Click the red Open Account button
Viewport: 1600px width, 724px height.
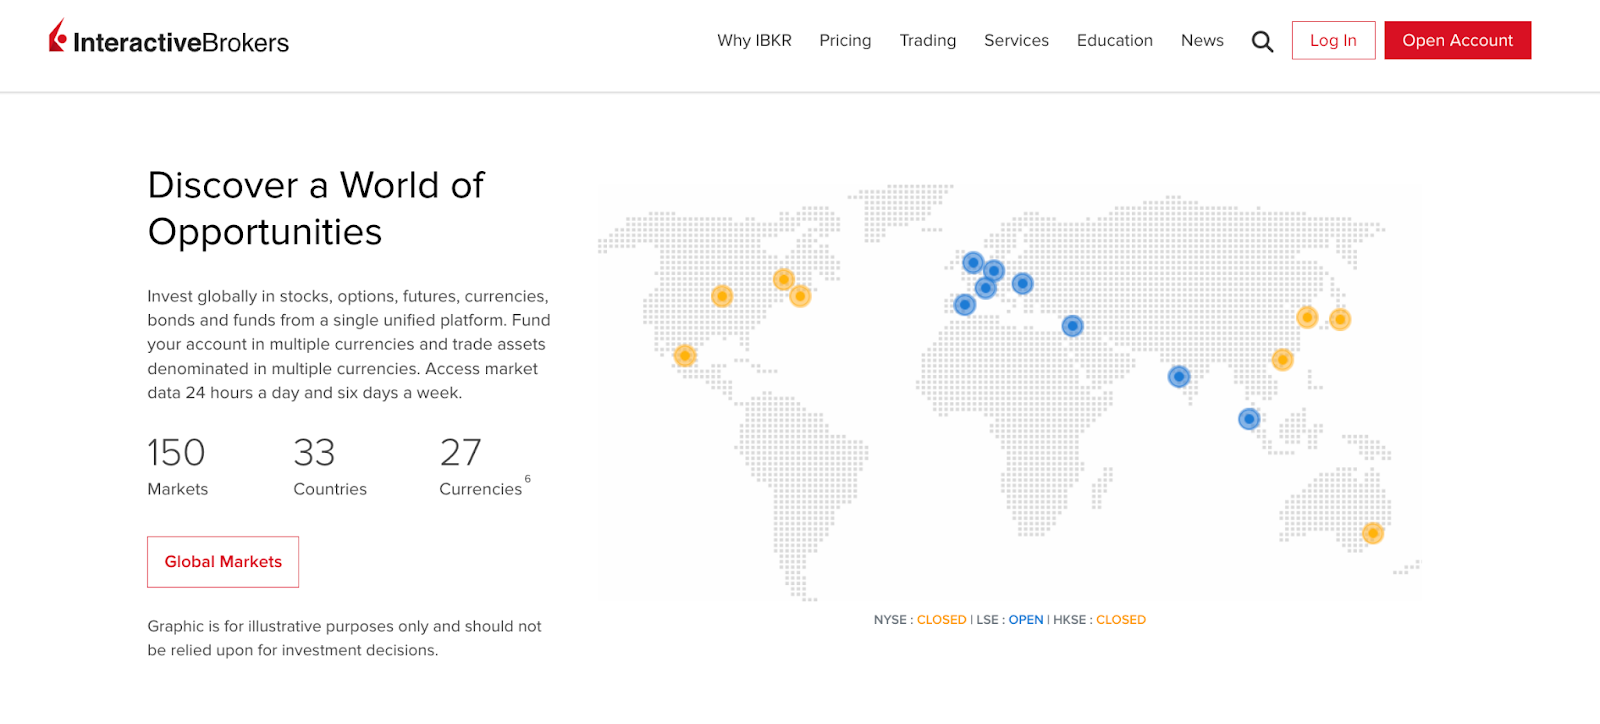pos(1457,40)
